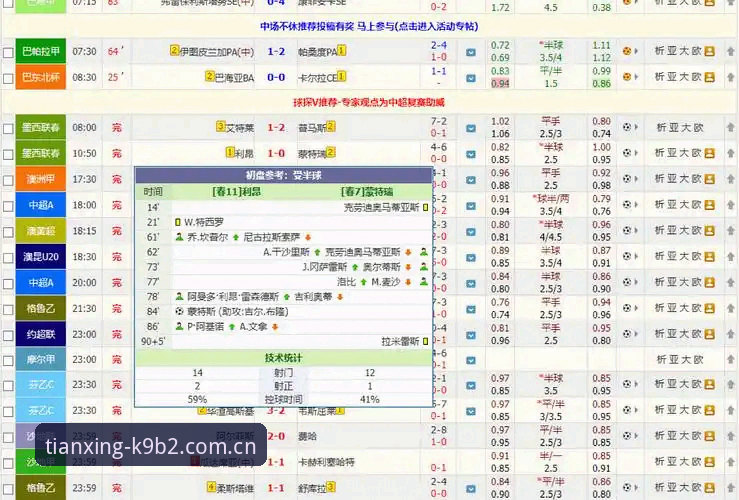Click the football icon in 格鲁乙 21:30 row
Viewport: 739px width, 500px height.
tap(626, 308)
